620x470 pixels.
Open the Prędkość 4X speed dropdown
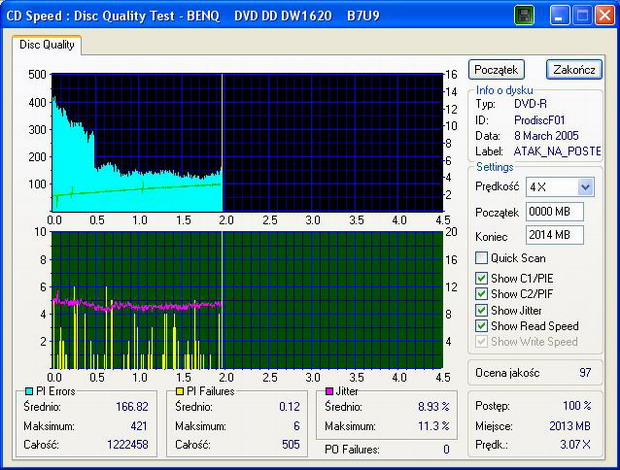point(585,187)
